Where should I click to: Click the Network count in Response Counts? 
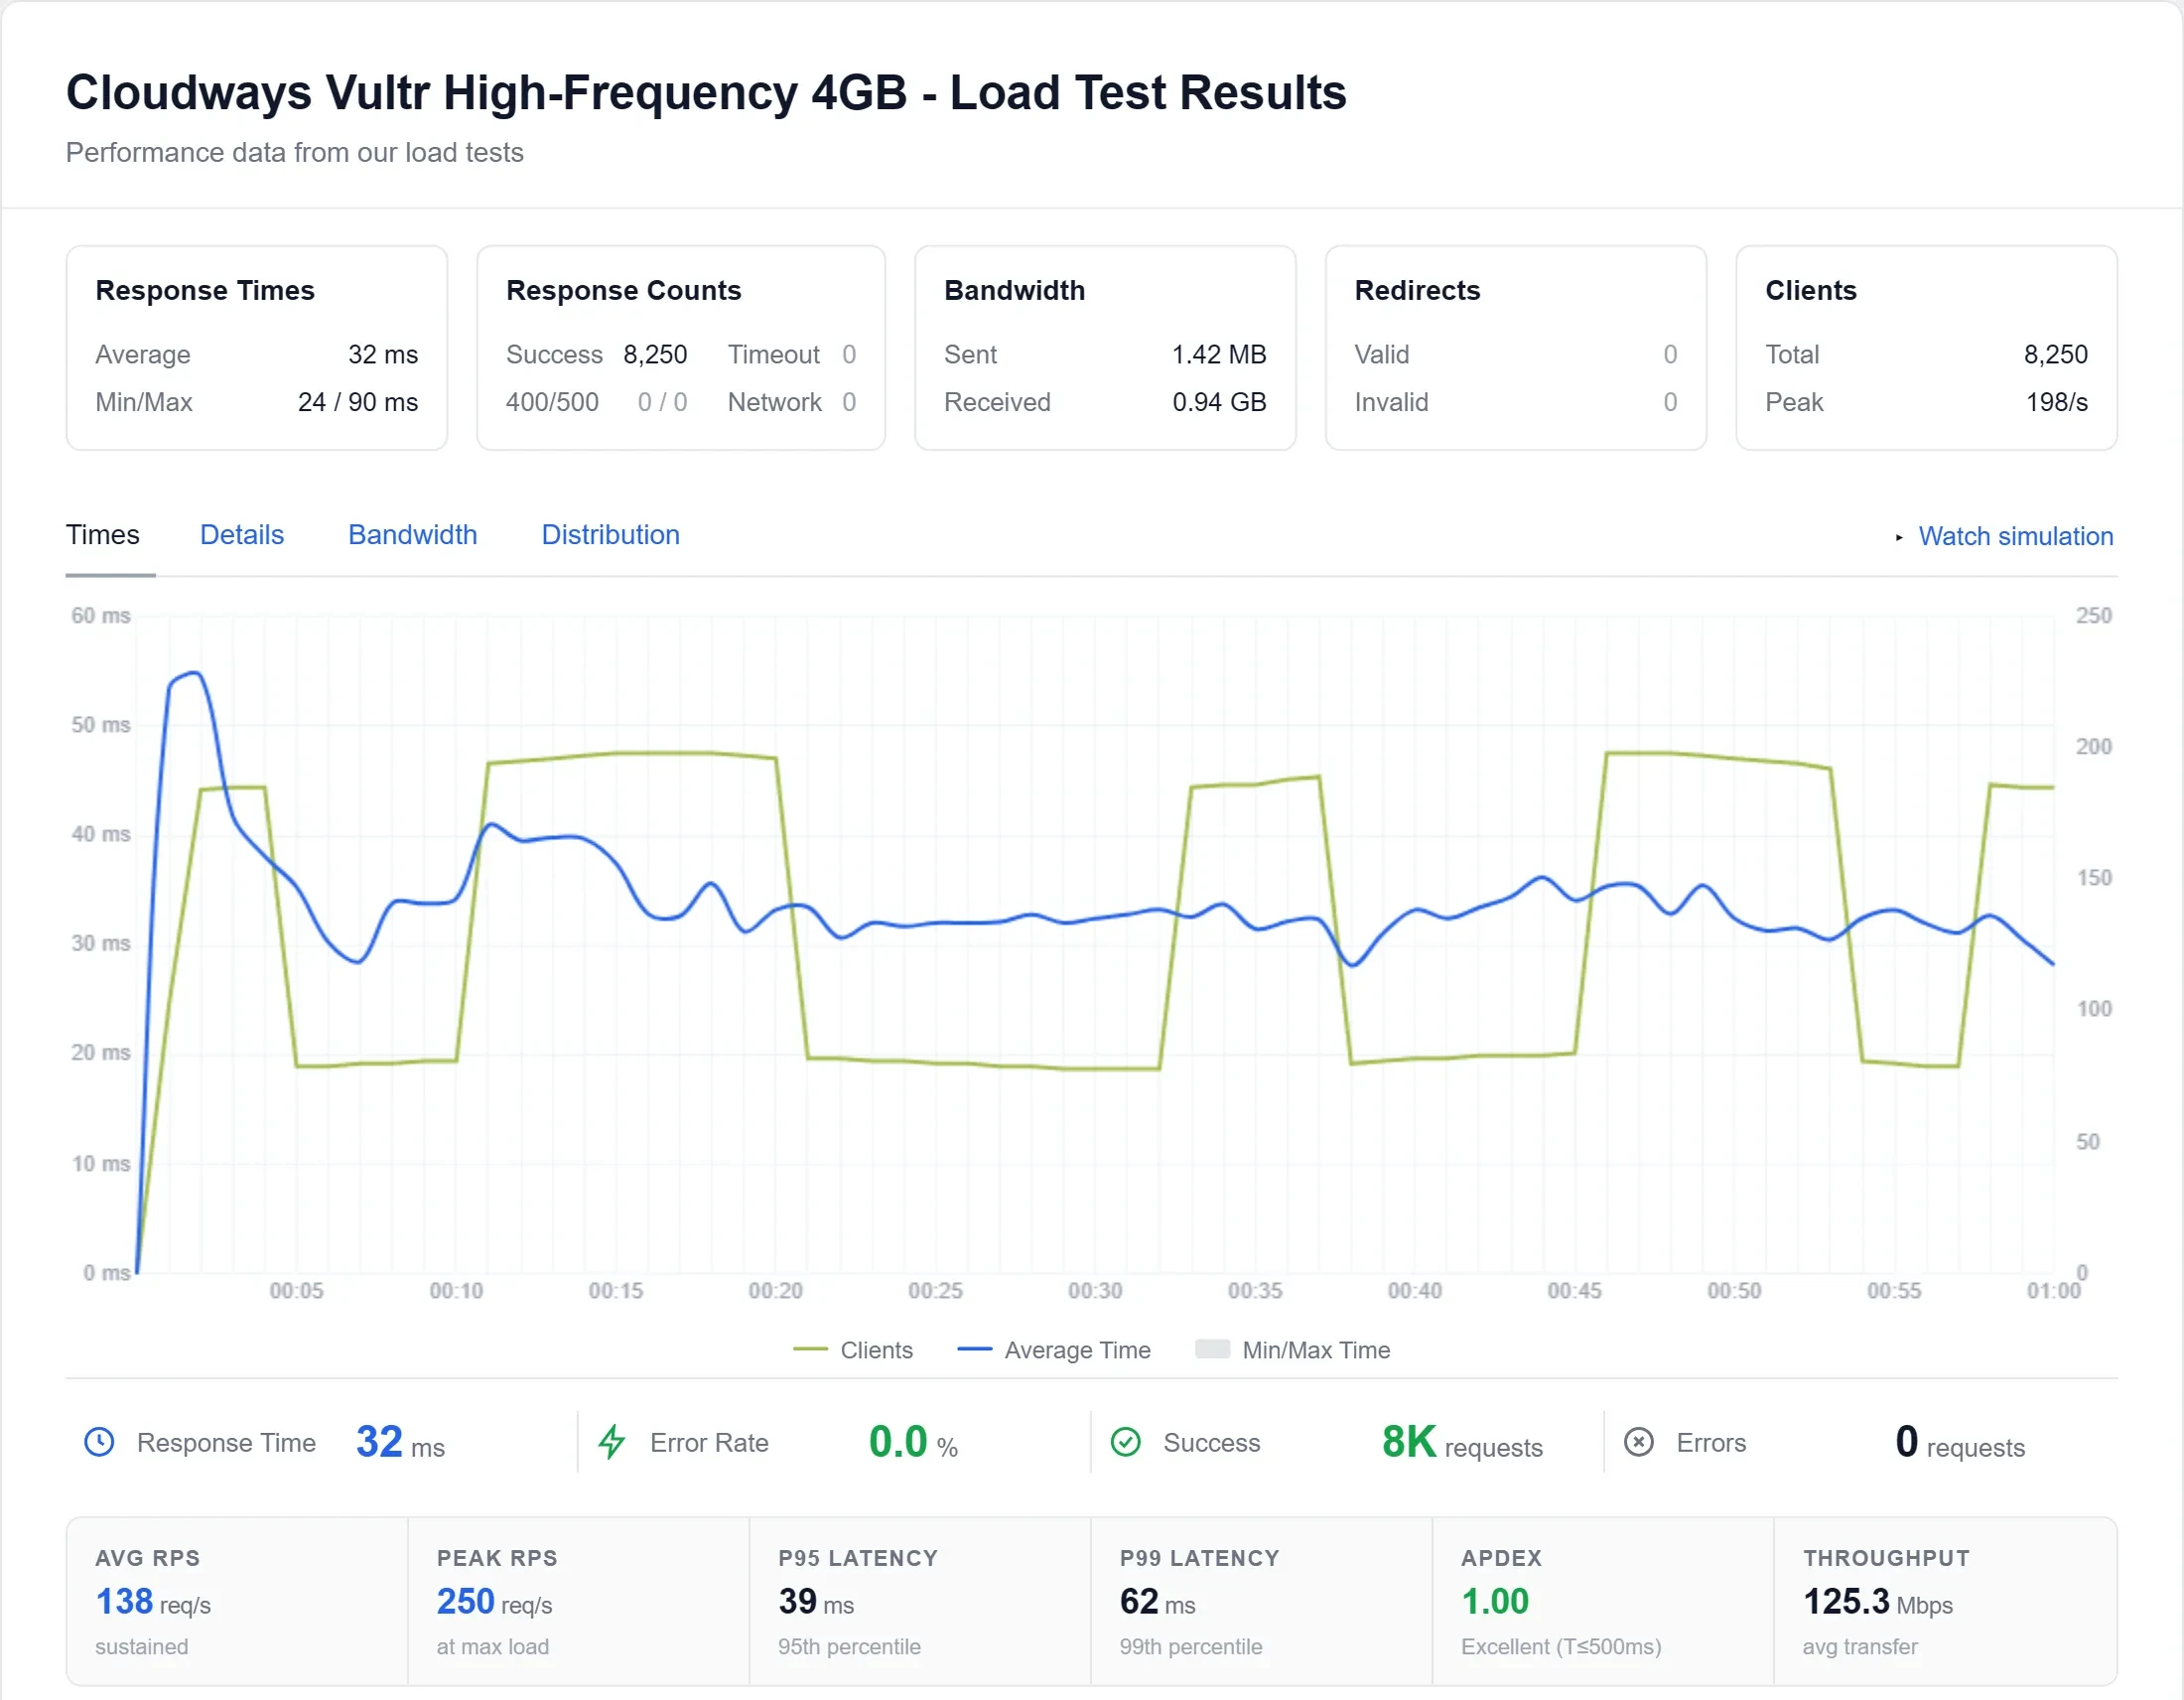pyautogui.click(x=849, y=402)
